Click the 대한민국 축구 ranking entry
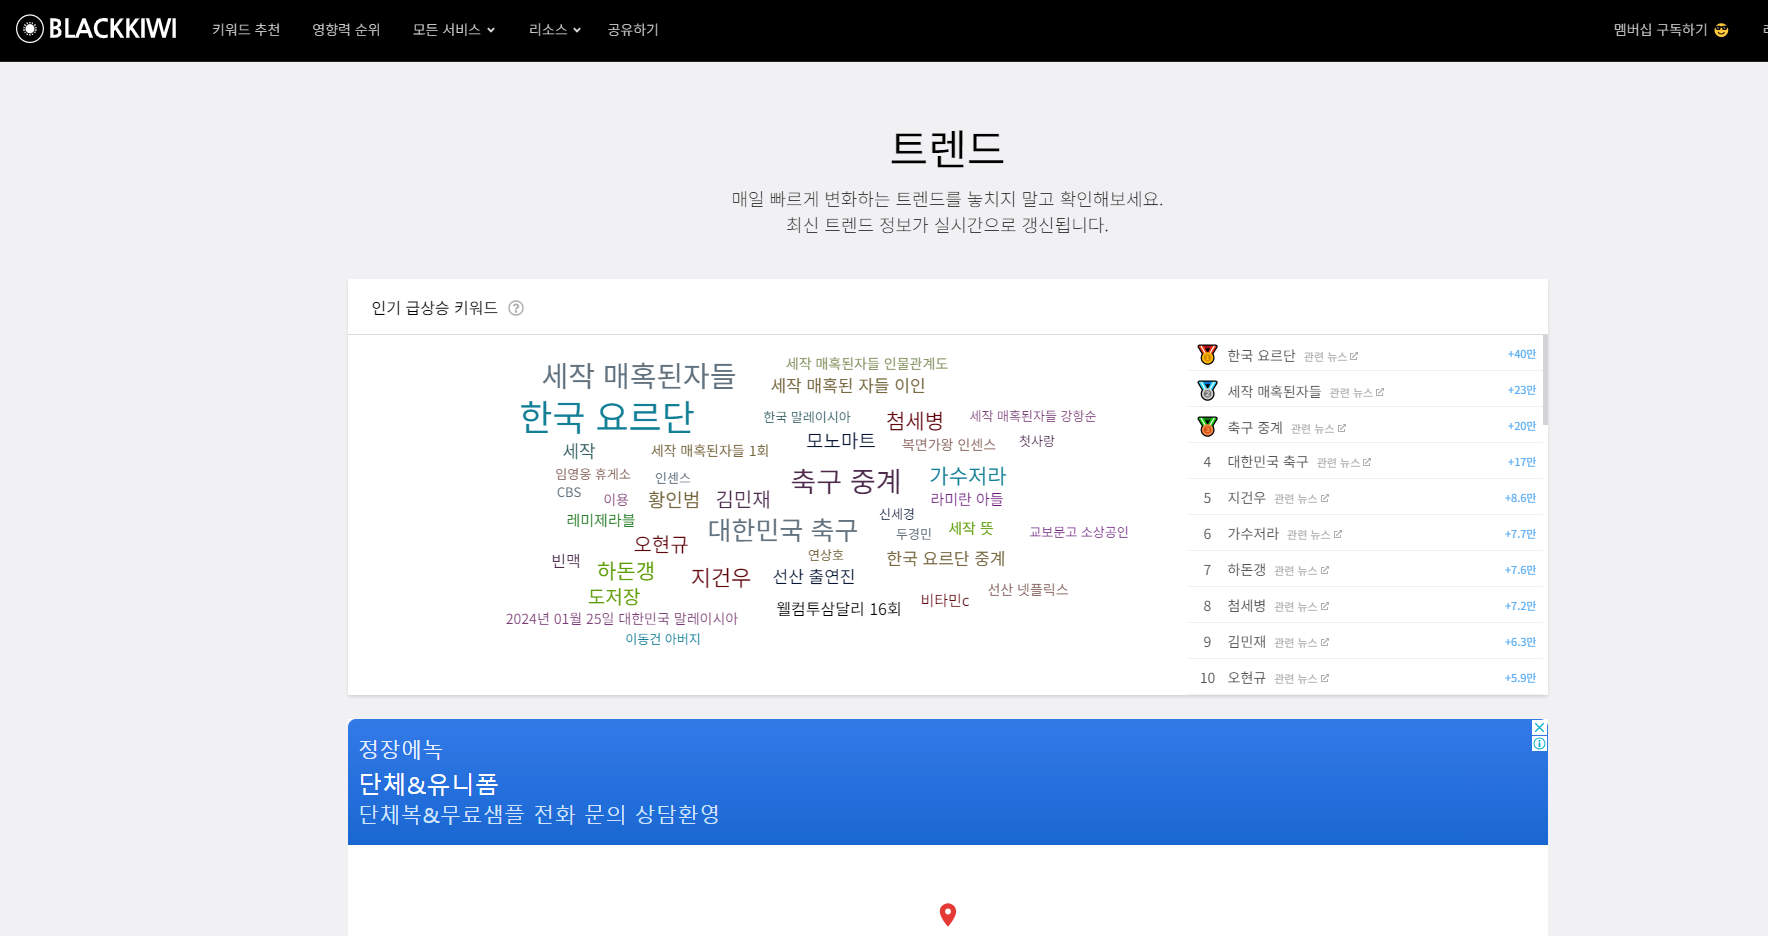The width and height of the screenshot is (1768, 936). pos(1266,461)
